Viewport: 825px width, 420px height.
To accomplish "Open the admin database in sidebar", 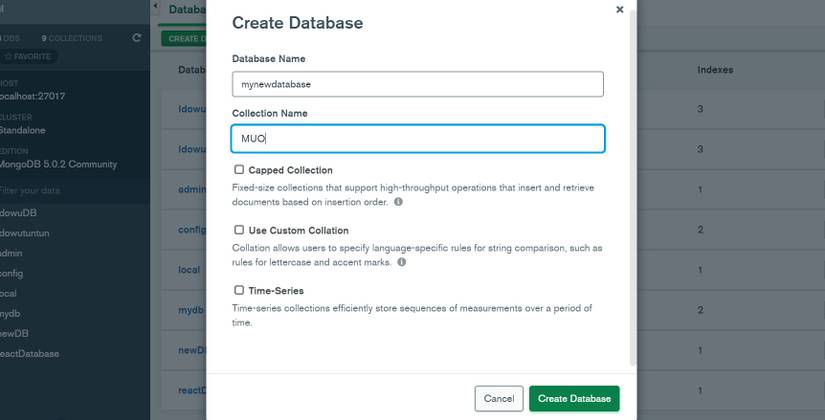I will pyautogui.click(x=12, y=253).
